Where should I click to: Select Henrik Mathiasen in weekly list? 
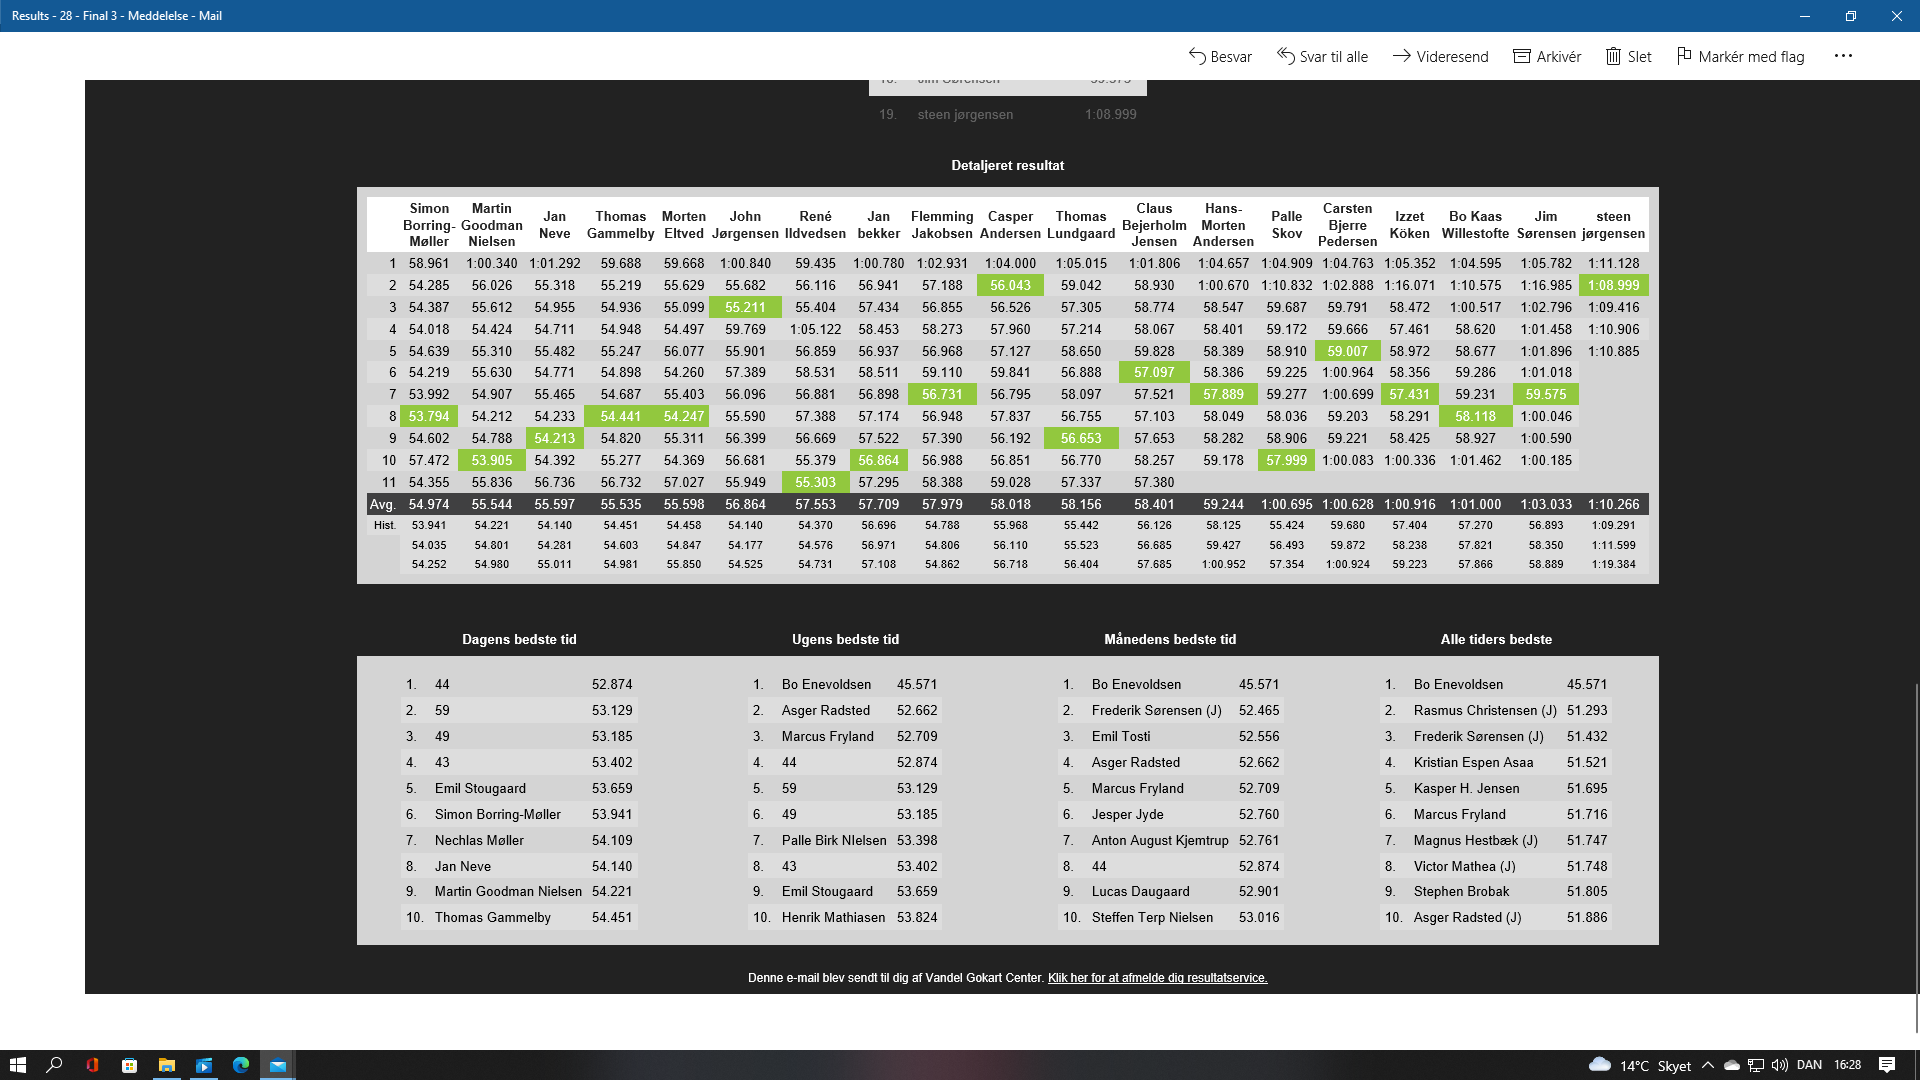click(x=833, y=917)
